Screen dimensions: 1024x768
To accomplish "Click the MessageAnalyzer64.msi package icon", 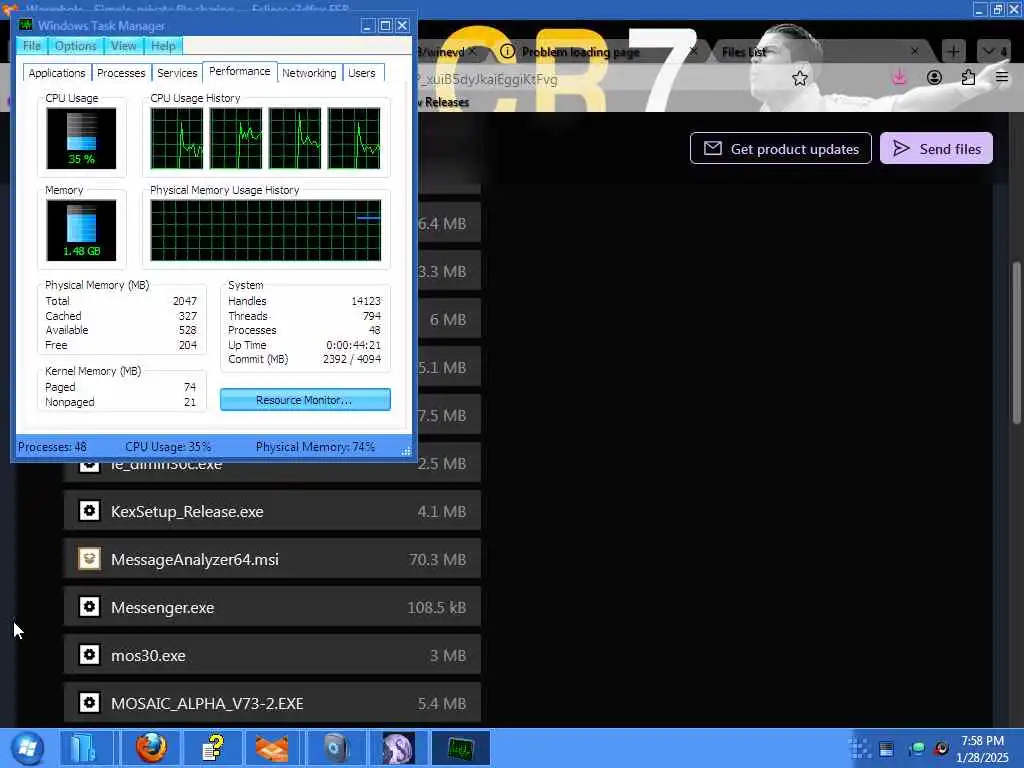I will point(89,559).
